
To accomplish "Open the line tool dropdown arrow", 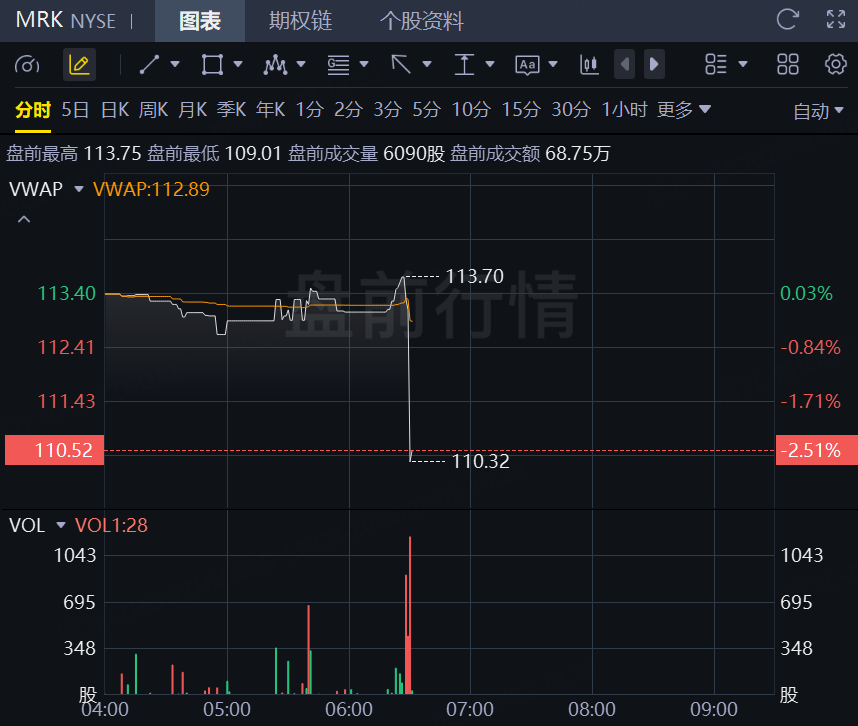I will click(x=175, y=64).
